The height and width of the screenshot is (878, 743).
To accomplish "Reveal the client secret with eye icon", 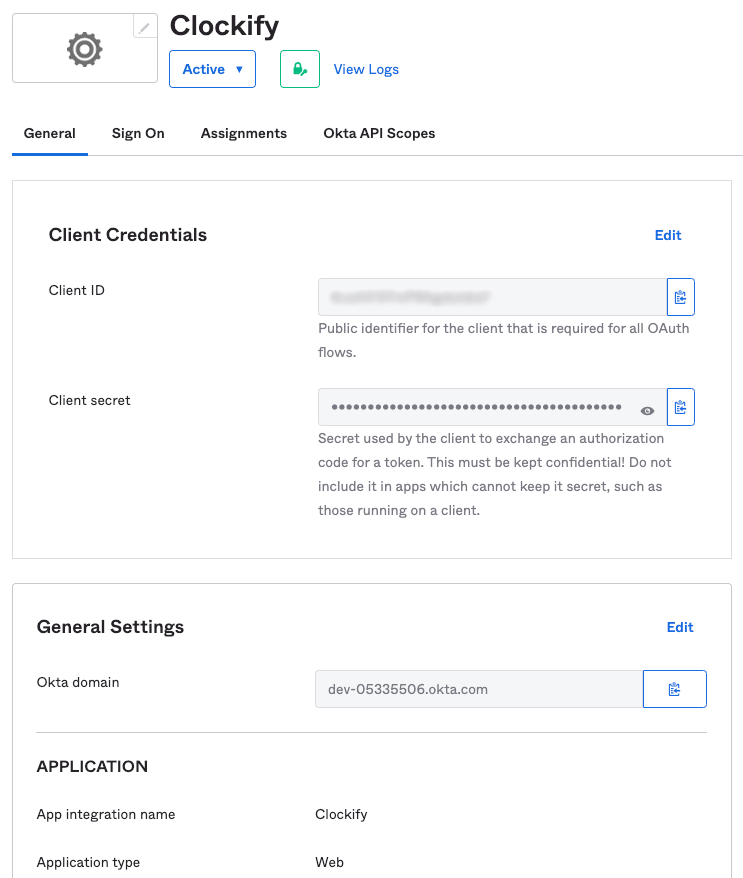I will pos(647,411).
